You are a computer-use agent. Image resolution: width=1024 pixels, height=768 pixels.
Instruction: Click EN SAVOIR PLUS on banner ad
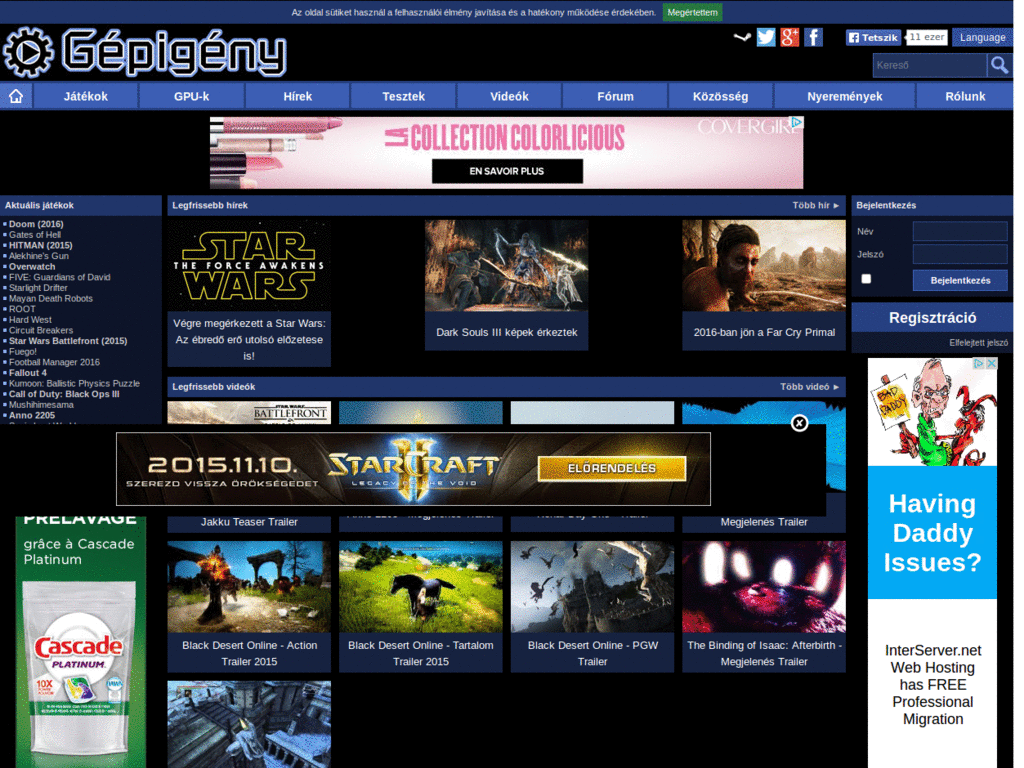pos(507,171)
